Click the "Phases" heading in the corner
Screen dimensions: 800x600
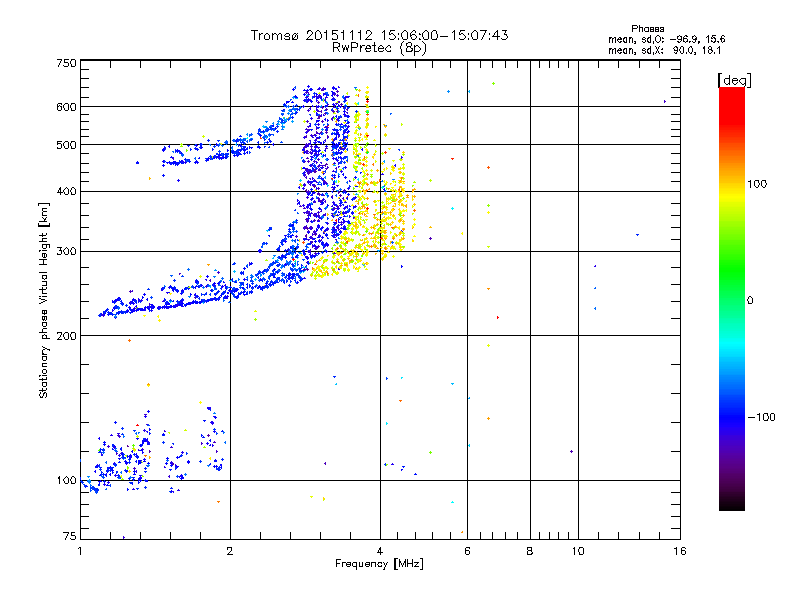647,29
